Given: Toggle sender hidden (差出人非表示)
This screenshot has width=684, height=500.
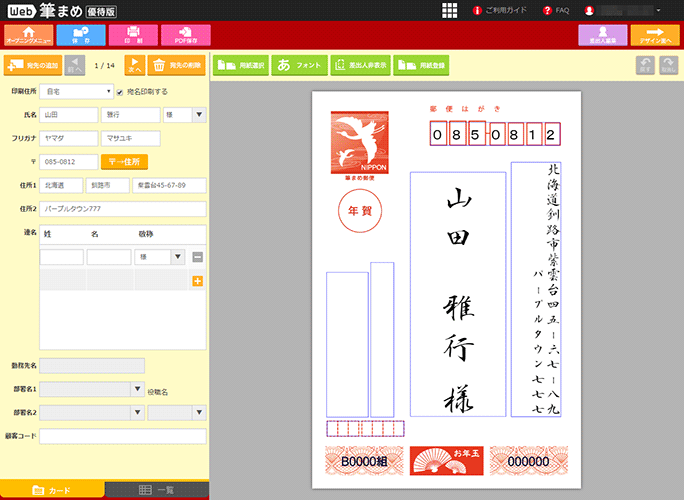Looking at the screenshot, I should click(x=360, y=65).
